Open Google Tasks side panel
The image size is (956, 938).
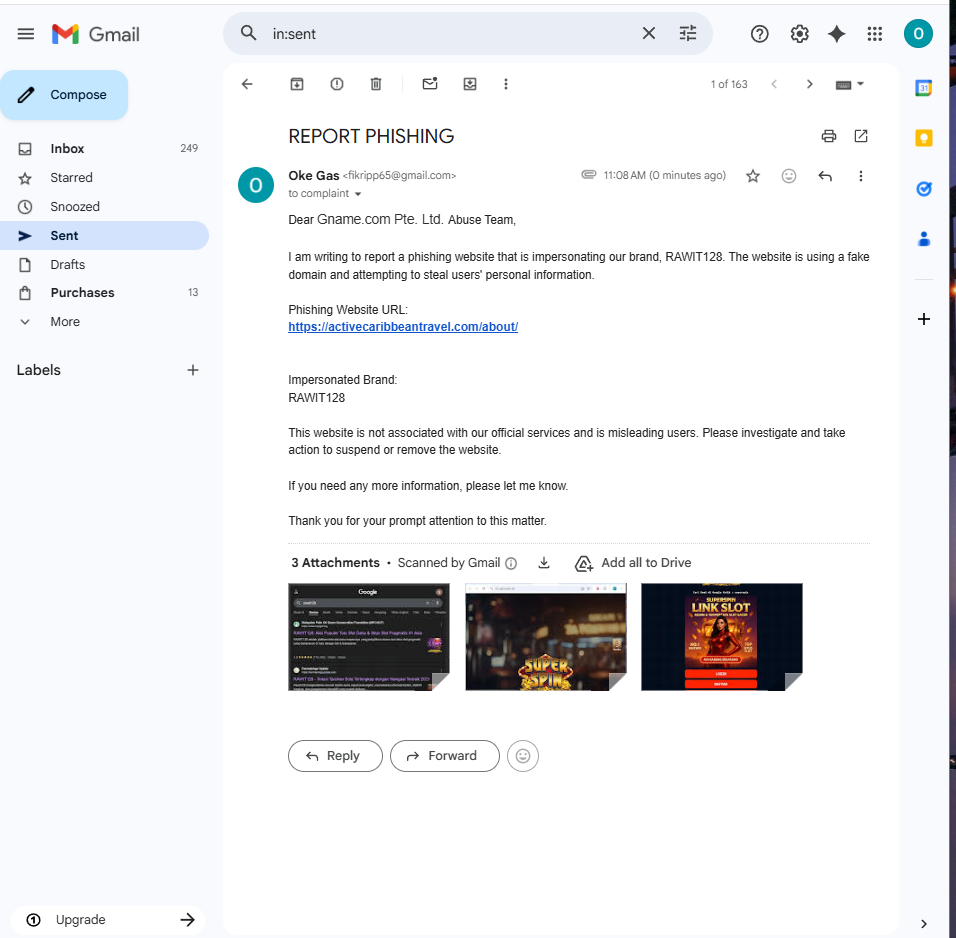[x=924, y=188]
